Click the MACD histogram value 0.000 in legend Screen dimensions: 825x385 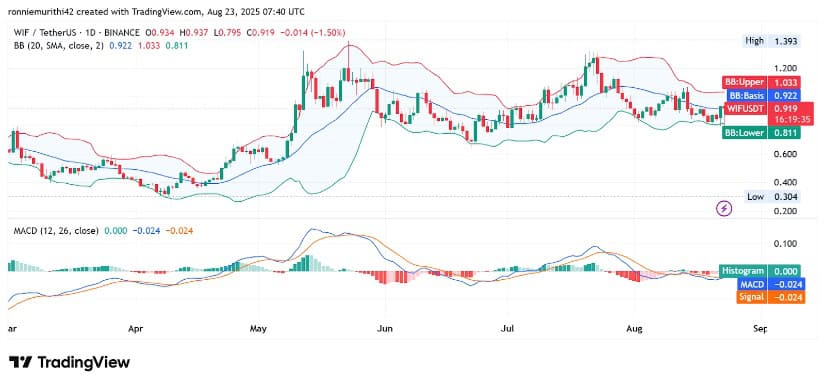116,230
